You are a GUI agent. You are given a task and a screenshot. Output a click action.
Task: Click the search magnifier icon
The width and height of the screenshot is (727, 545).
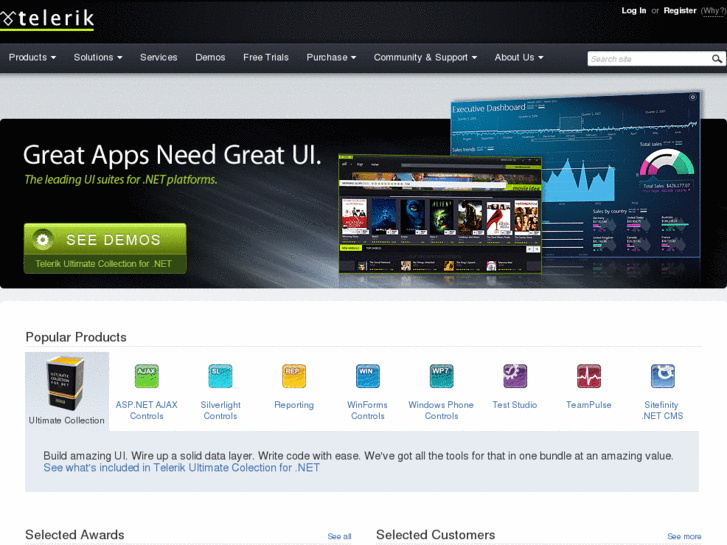[716, 59]
